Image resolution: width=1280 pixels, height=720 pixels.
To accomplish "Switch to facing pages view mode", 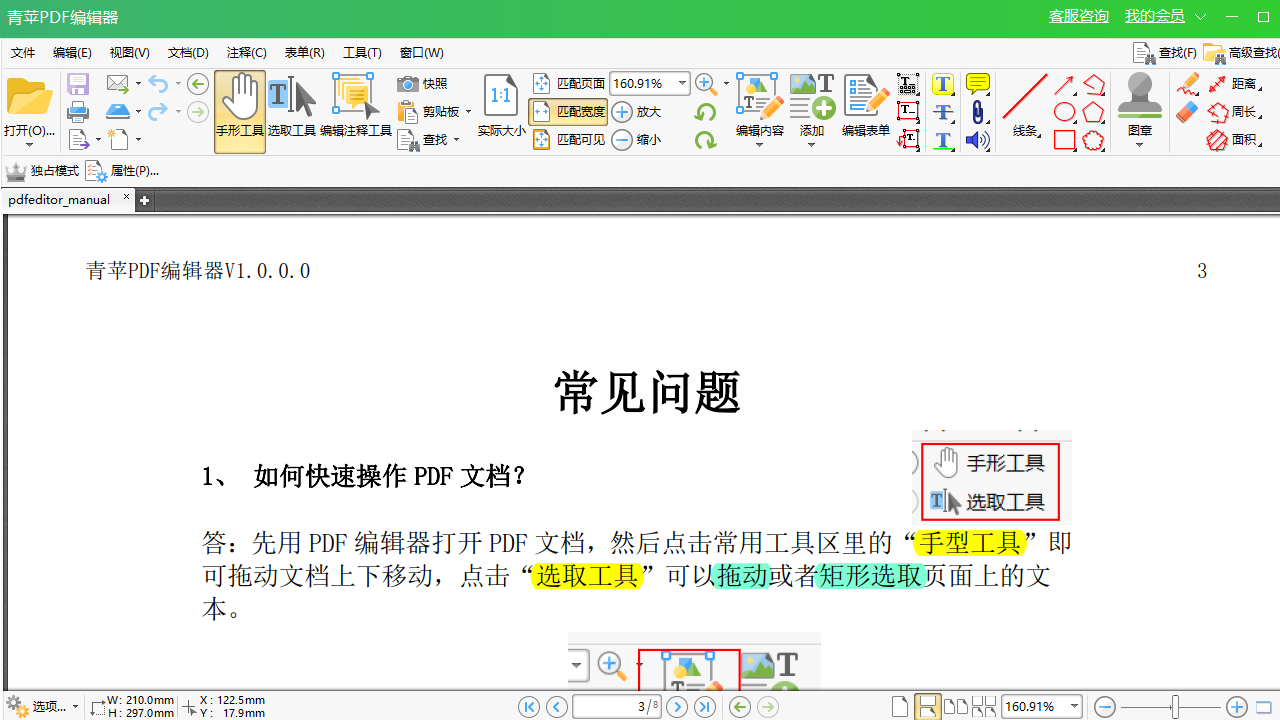I will (x=955, y=706).
